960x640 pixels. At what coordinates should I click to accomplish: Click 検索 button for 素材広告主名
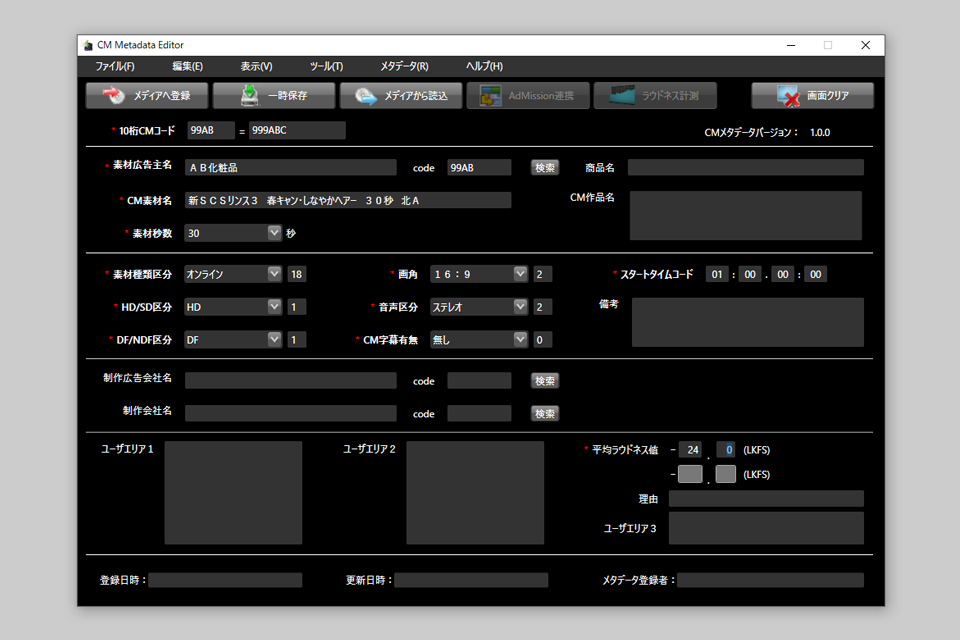tap(544, 168)
